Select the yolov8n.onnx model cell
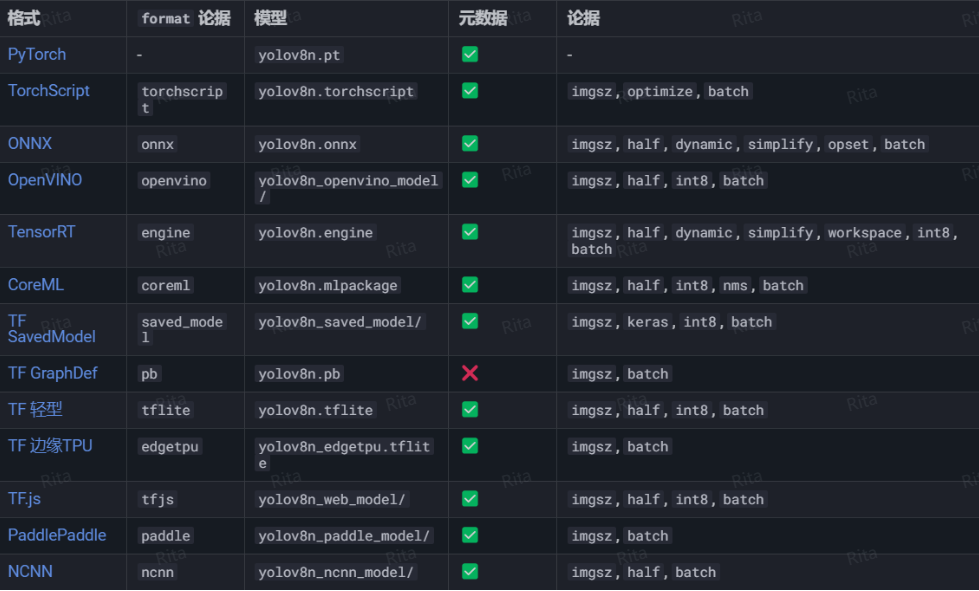This screenshot has height=591, width=979. 307,144
